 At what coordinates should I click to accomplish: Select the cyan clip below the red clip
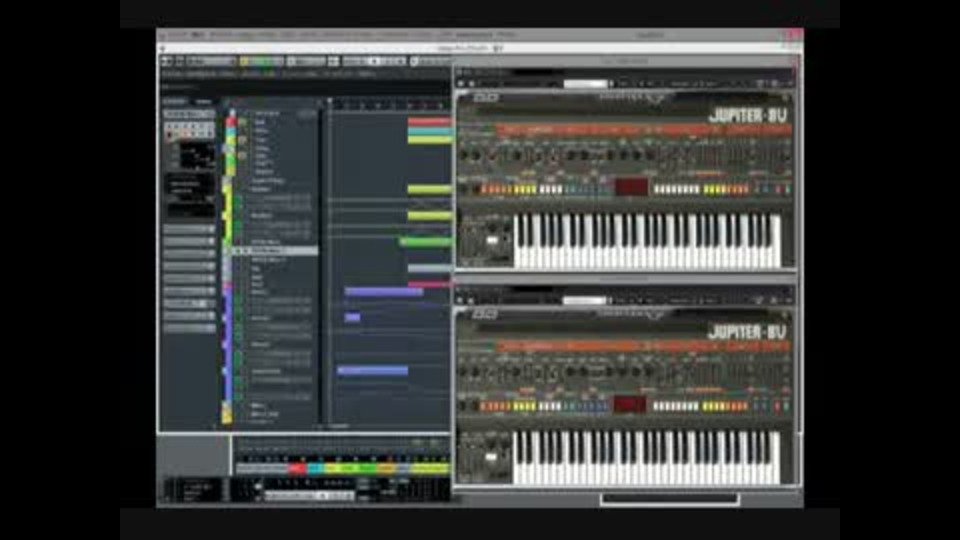(x=429, y=130)
